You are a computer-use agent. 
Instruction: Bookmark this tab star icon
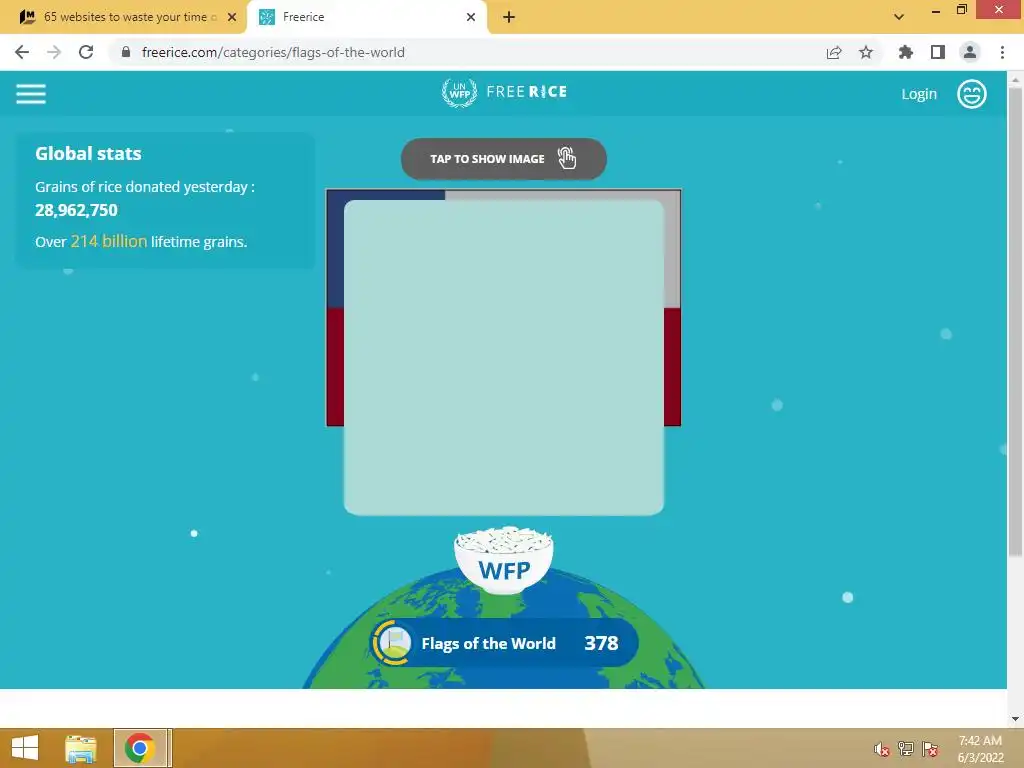pos(866,52)
